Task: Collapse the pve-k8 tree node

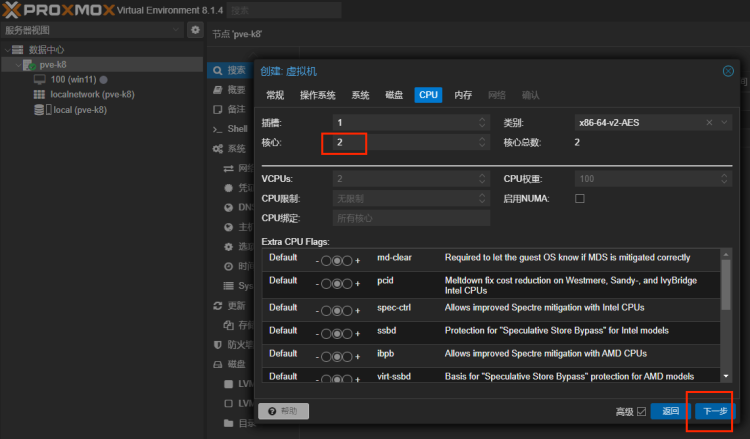Action: (18, 65)
